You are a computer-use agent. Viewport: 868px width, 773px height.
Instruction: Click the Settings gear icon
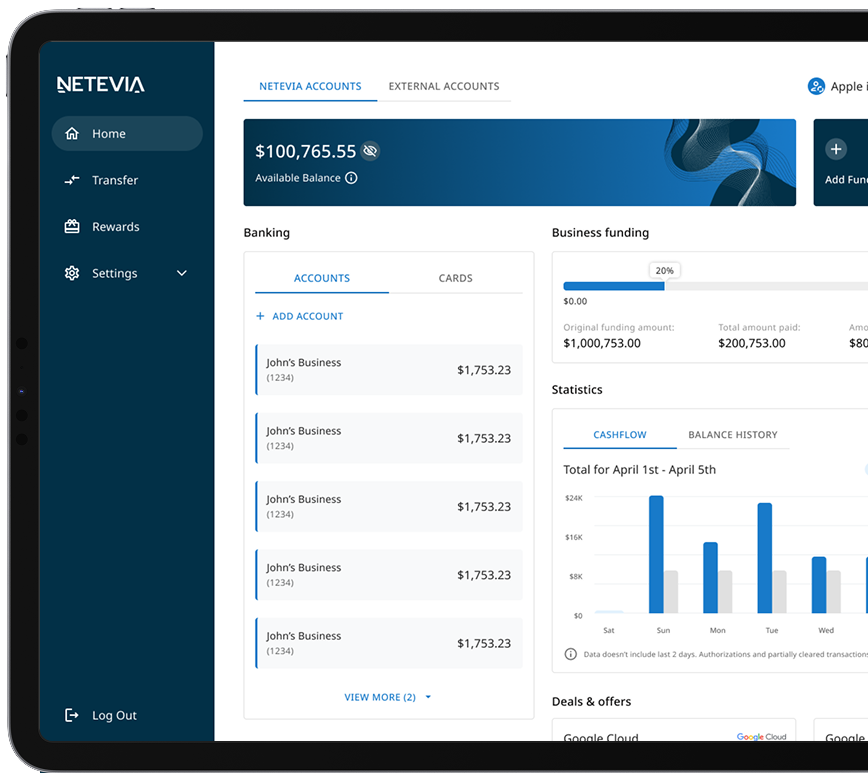click(x=72, y=273)
